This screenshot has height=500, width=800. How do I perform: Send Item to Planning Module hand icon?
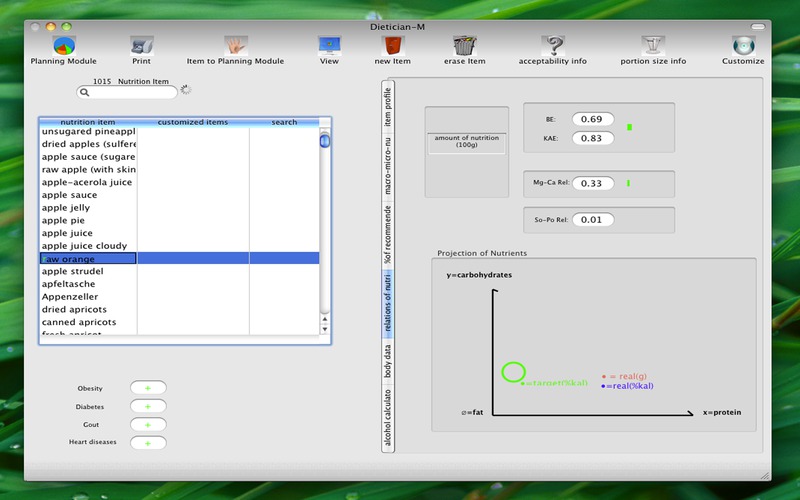pyautogui.click(x=235, y=46)
